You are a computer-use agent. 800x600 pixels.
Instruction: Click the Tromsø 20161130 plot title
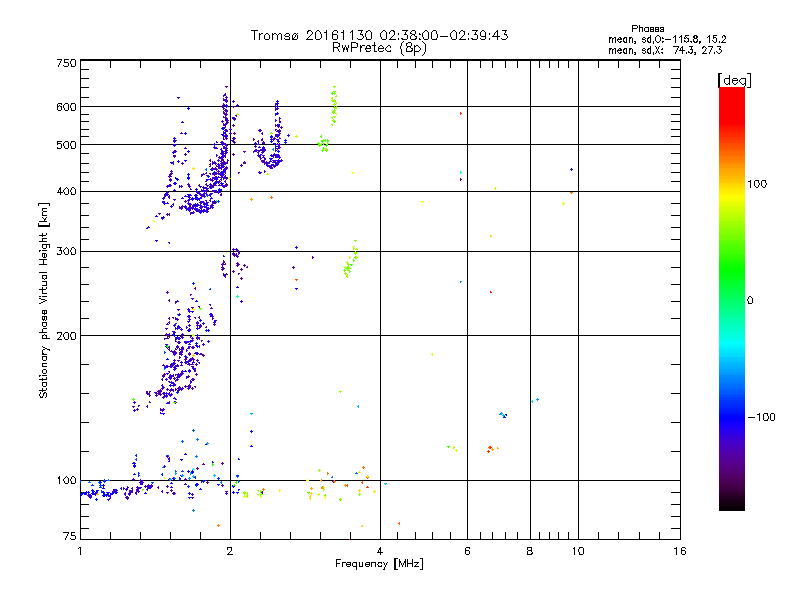(x=379, y=35)
